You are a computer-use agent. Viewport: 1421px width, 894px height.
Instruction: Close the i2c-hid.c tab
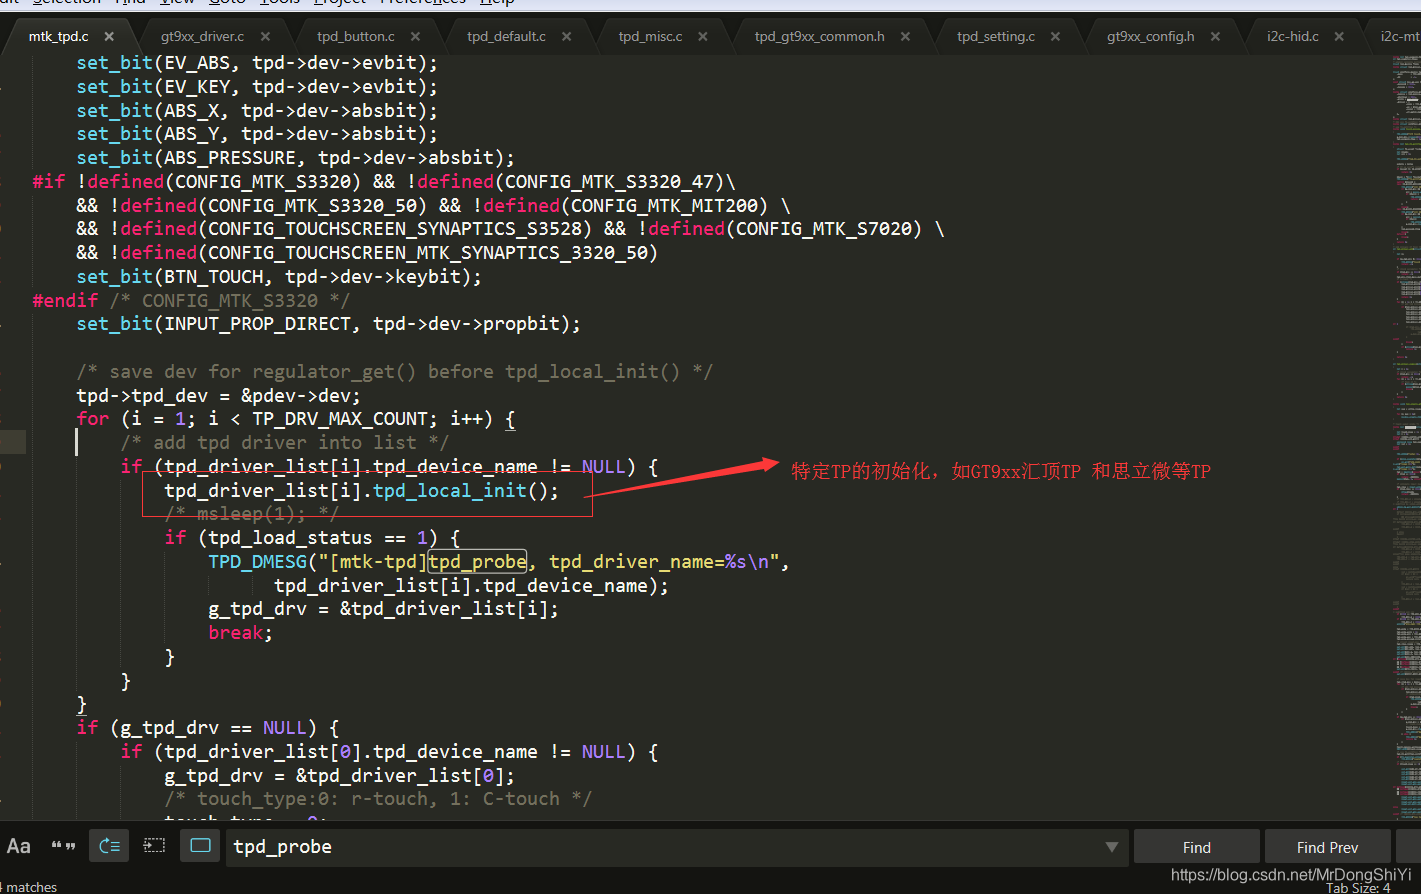point(1339,36)
